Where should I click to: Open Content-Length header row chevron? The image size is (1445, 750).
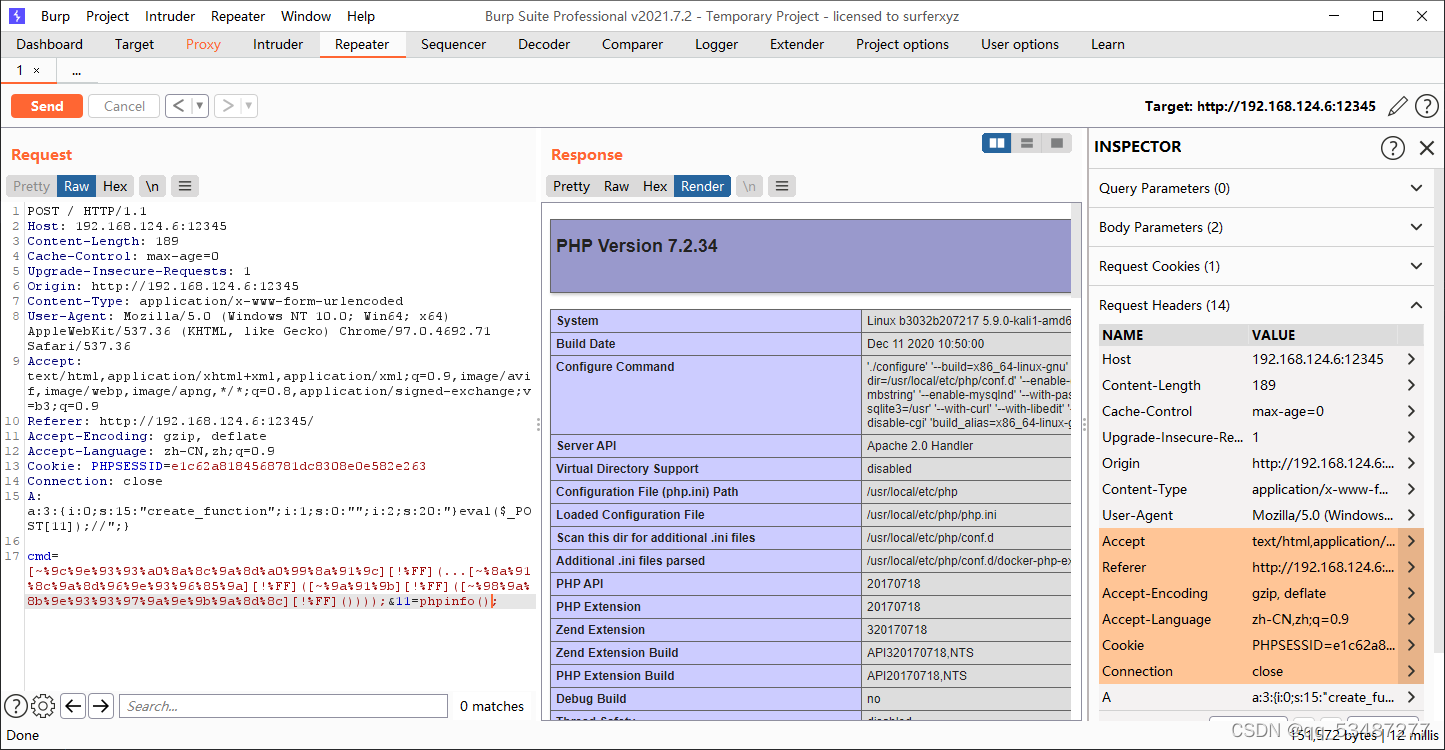pyautogui.click(x=1411, y=385)
